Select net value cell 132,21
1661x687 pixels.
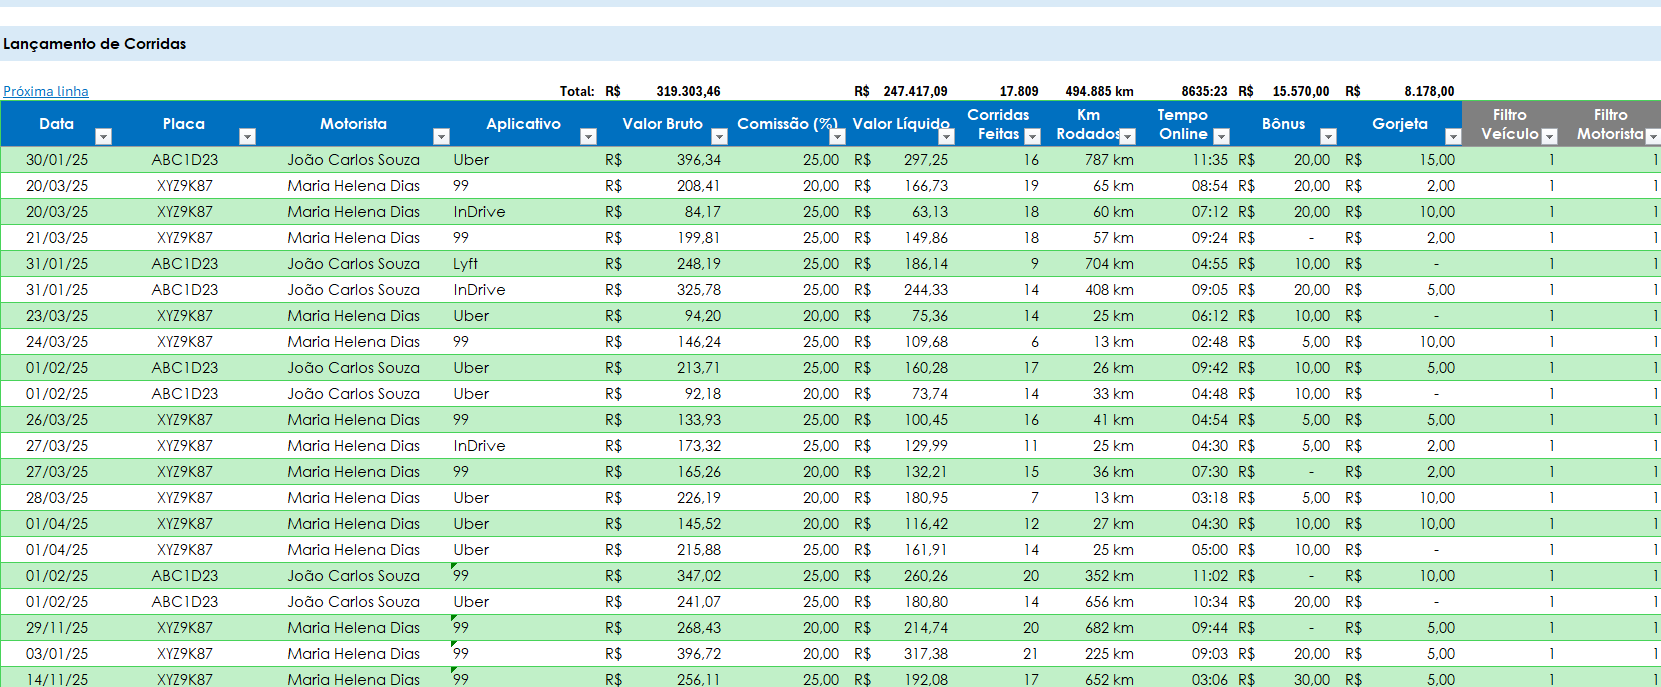pos(926,472)
